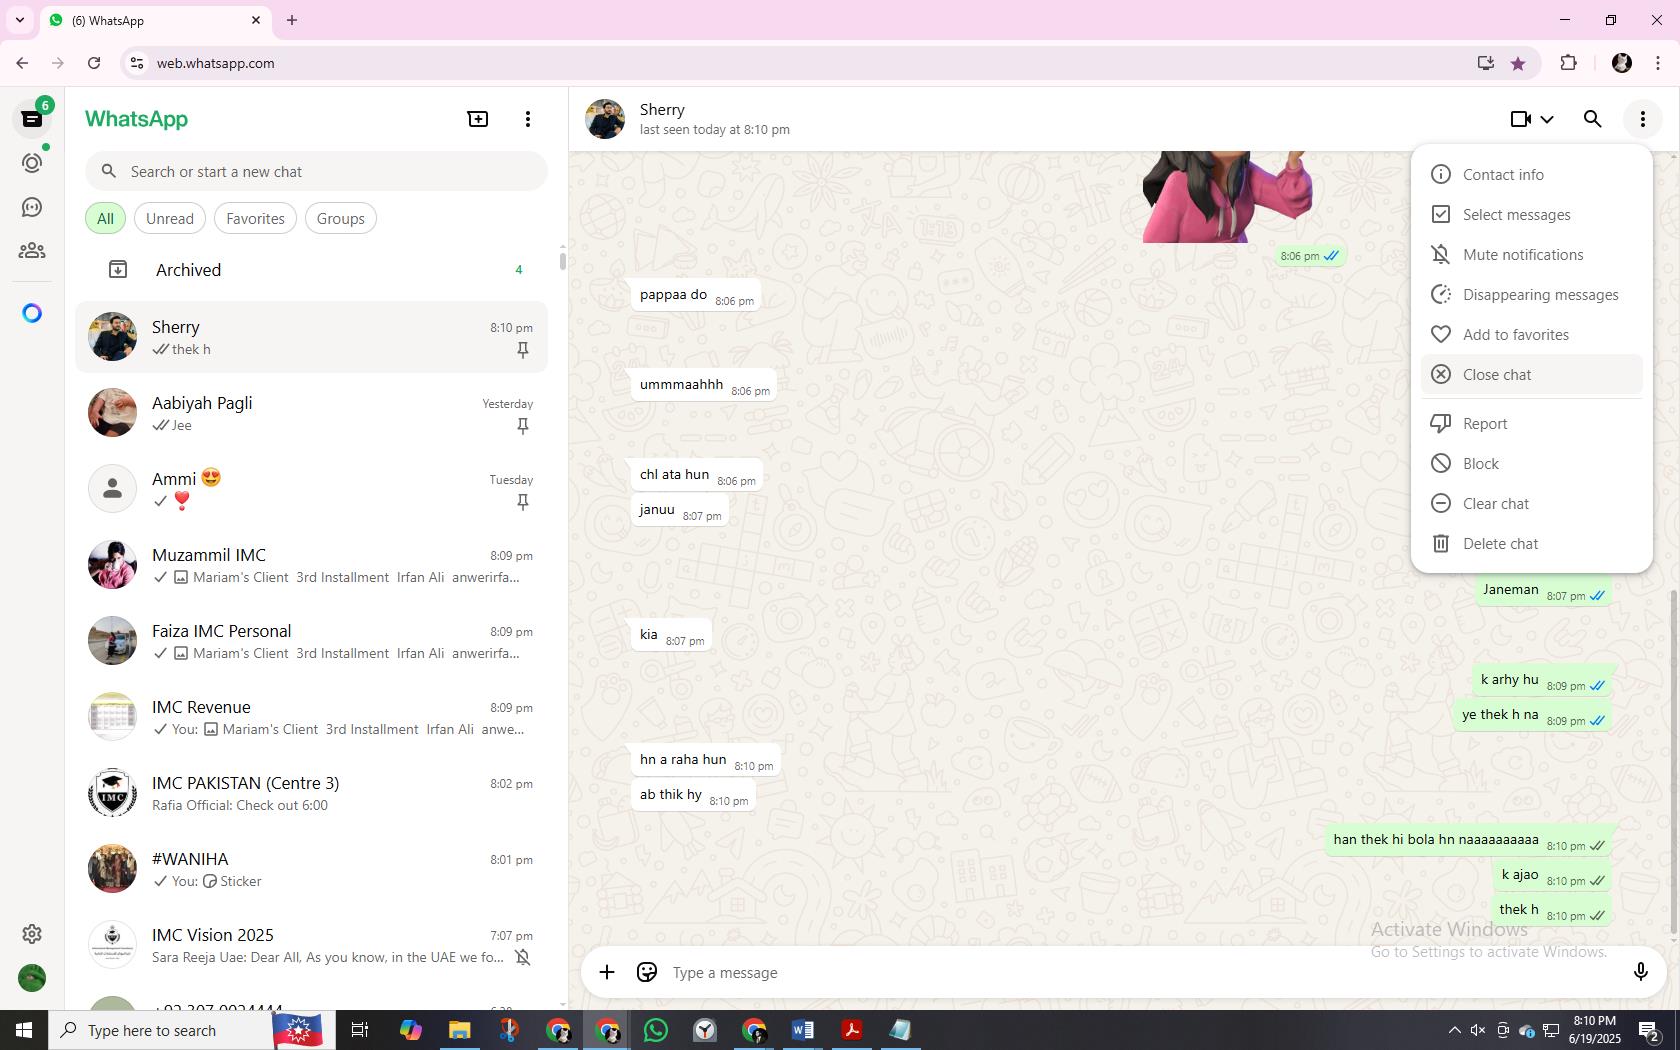Open the emoji and sticker picker

(647, 972)
